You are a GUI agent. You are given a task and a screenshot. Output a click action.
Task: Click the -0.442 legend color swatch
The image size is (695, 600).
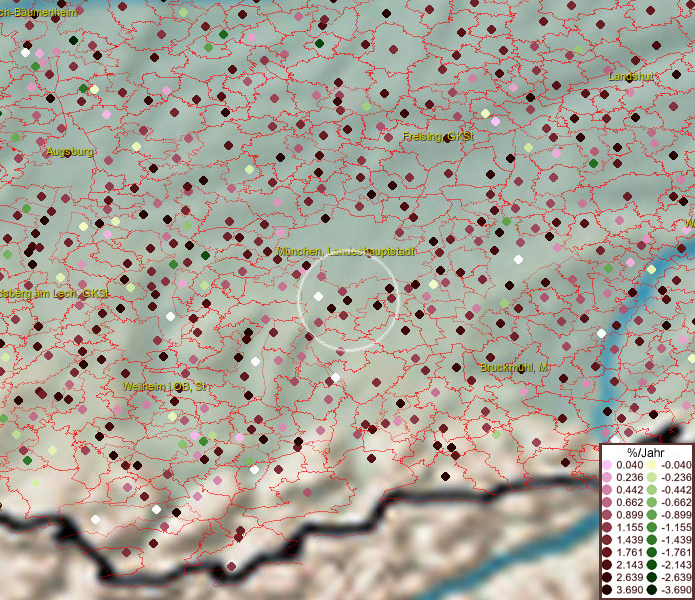652,490
